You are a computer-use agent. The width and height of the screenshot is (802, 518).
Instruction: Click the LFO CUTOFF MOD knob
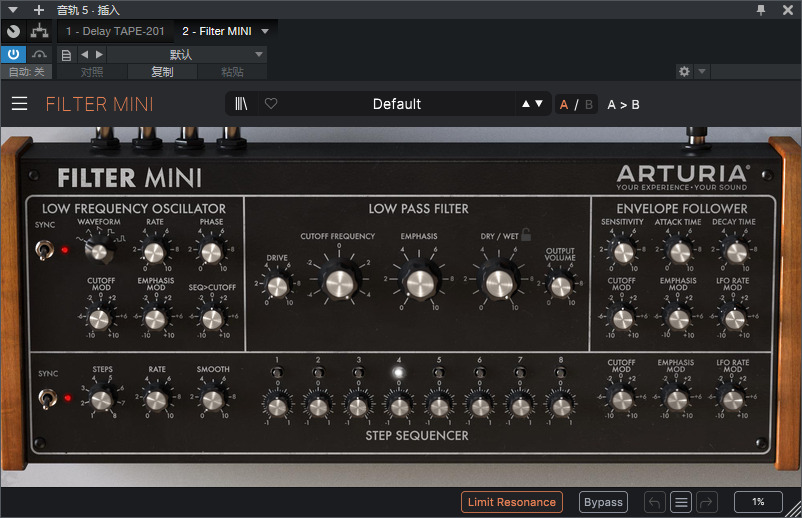click(100, 319)
